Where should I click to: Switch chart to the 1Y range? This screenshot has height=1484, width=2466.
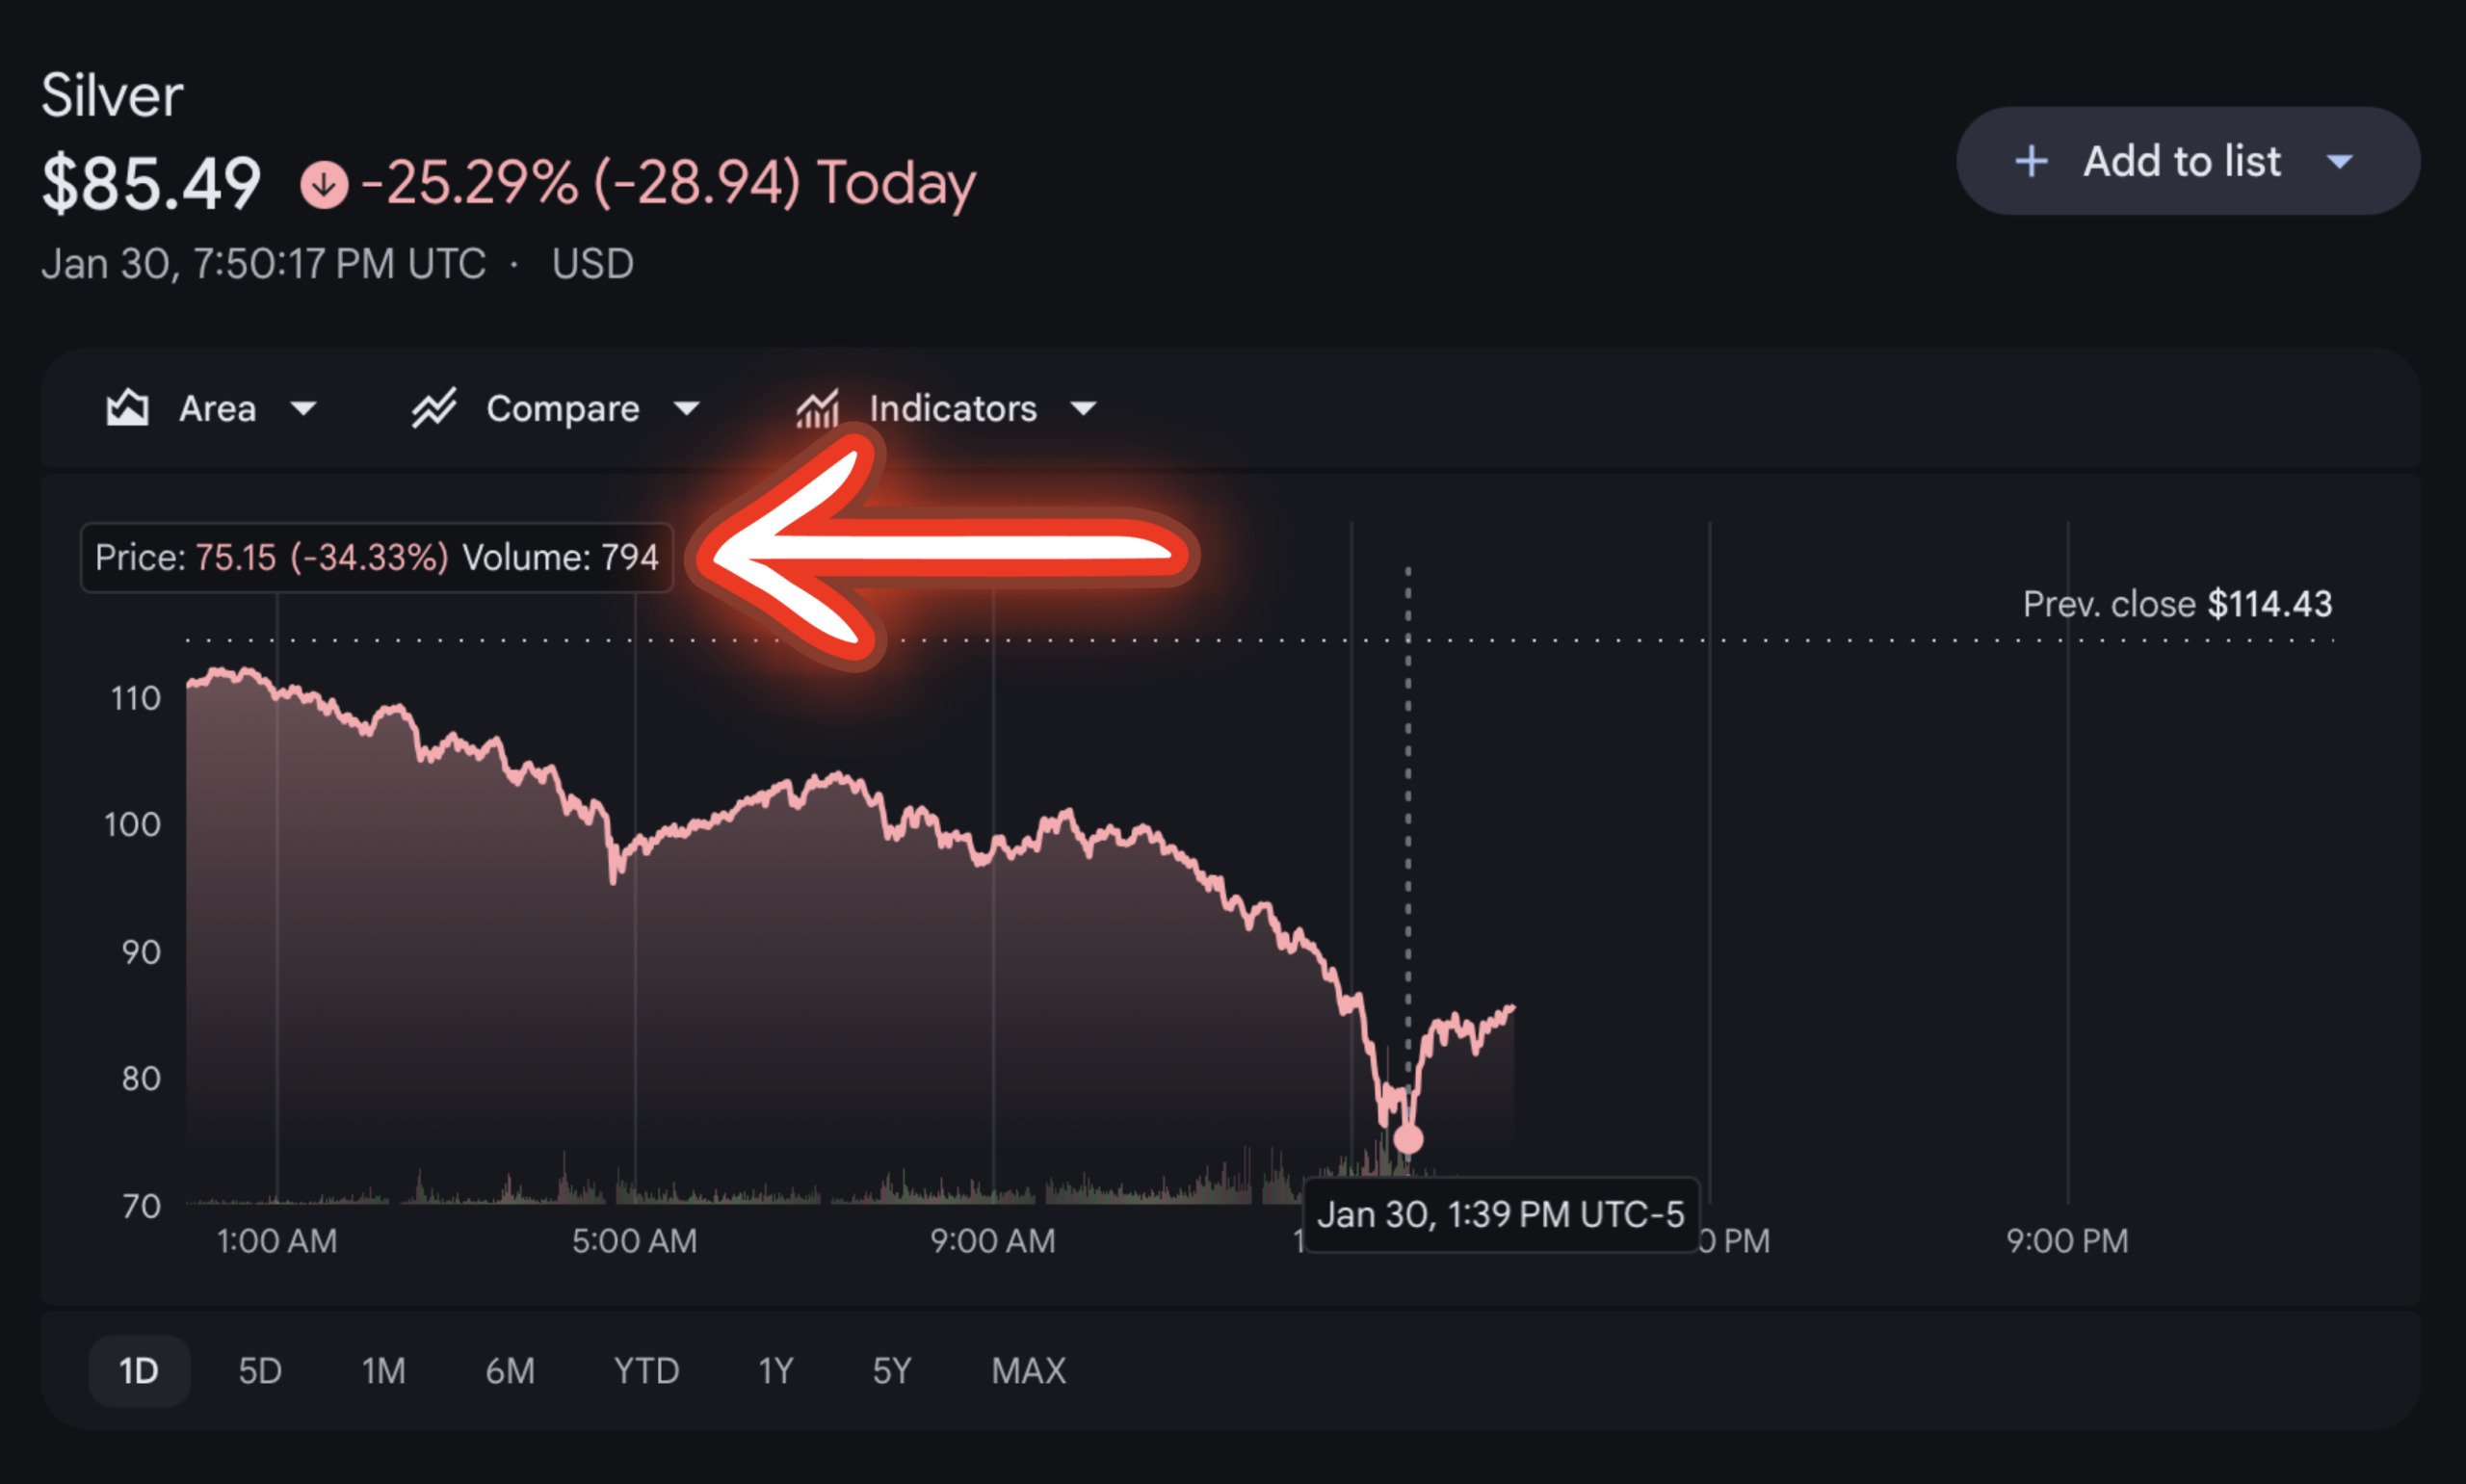click(x=776, y=1370)
